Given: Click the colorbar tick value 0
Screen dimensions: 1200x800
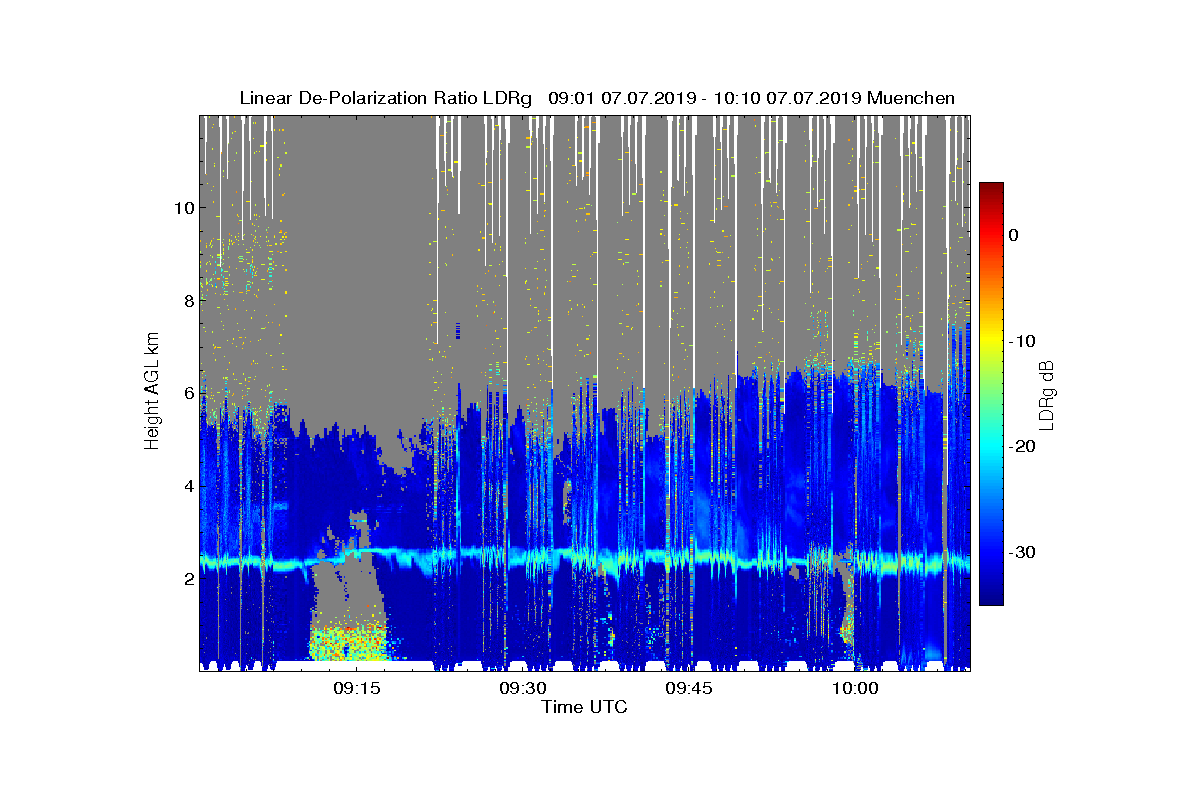Looking at the screenshot, I should 1013,235.
